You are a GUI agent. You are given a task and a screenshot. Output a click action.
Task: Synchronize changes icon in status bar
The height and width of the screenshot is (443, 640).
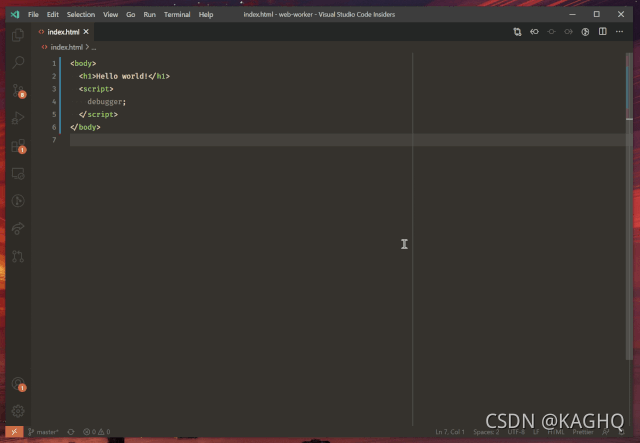pos(71,432)
